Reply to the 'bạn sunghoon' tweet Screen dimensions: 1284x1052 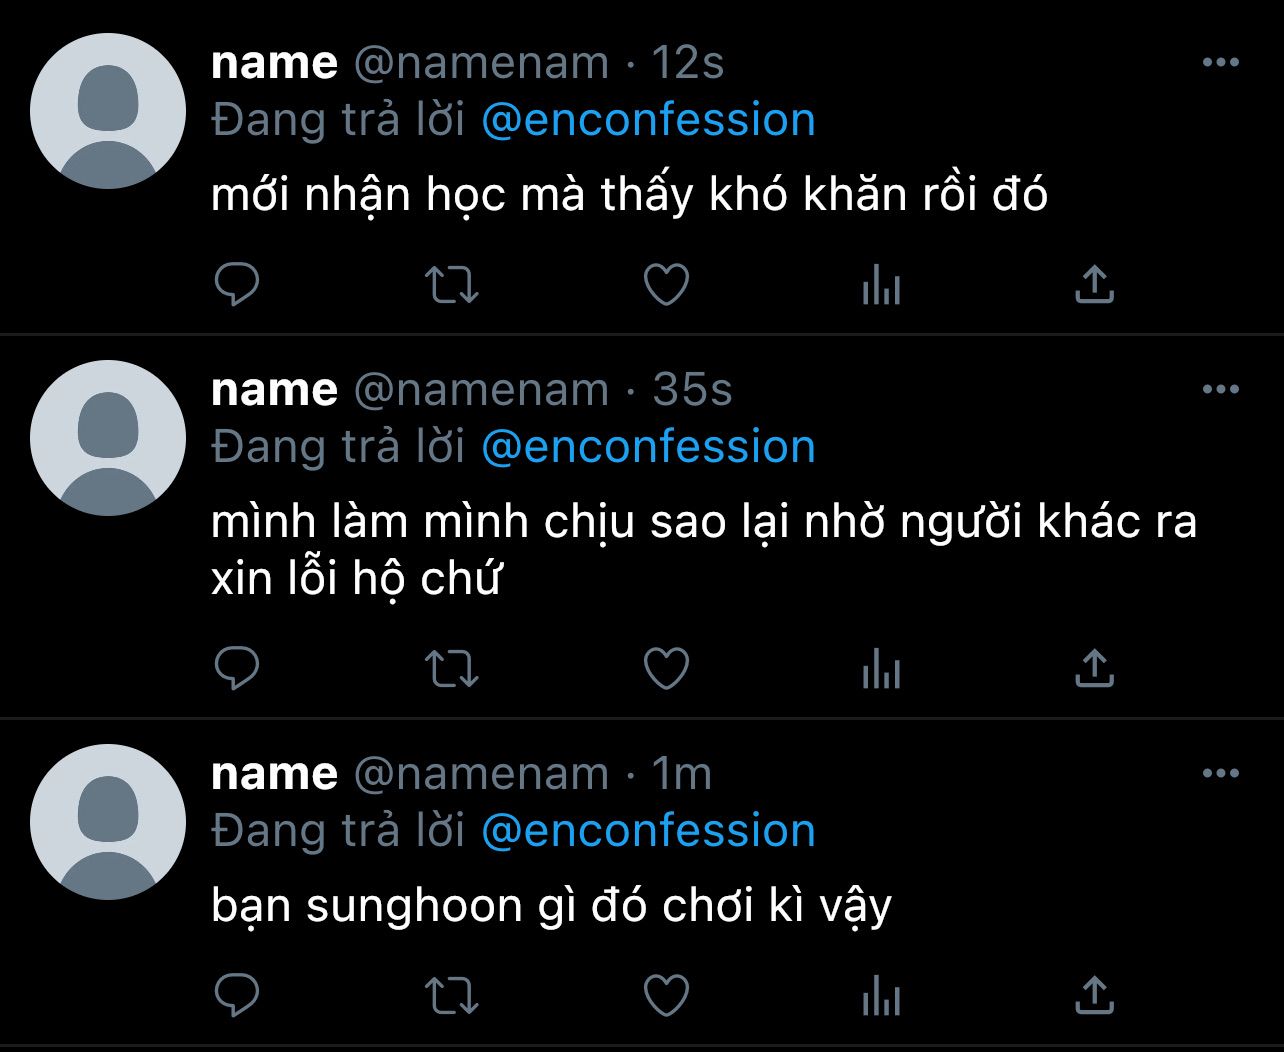(237, 996)
